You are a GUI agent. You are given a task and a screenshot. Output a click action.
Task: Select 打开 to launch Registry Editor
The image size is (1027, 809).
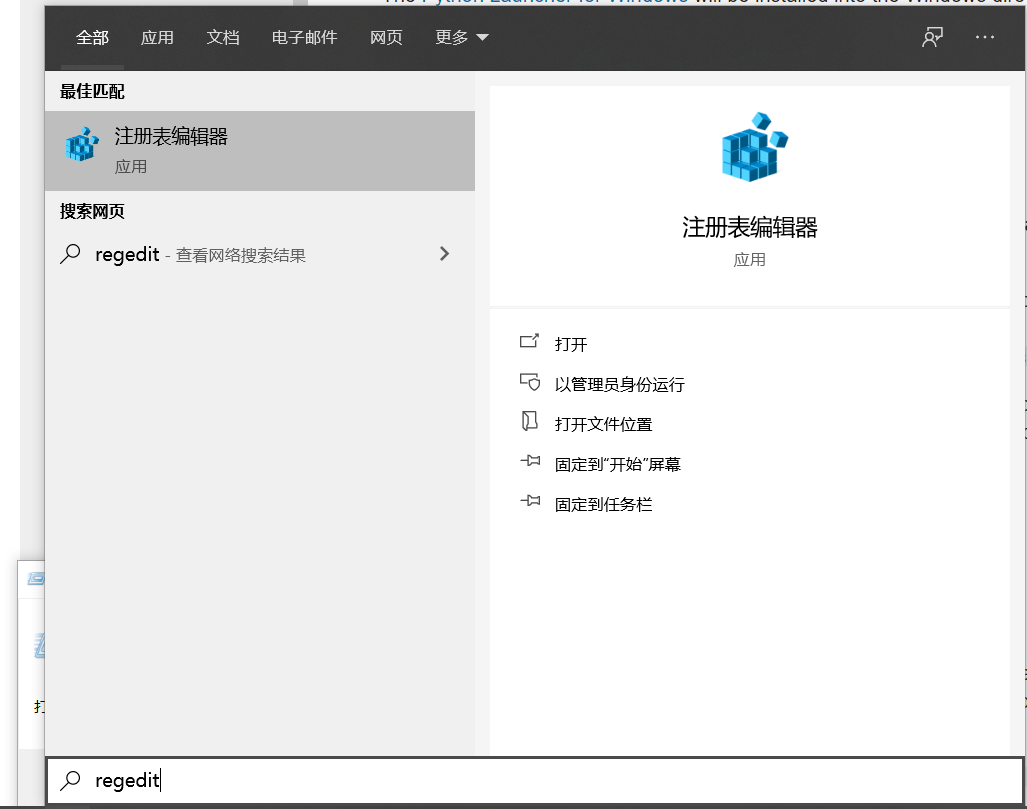coord(571,345)
